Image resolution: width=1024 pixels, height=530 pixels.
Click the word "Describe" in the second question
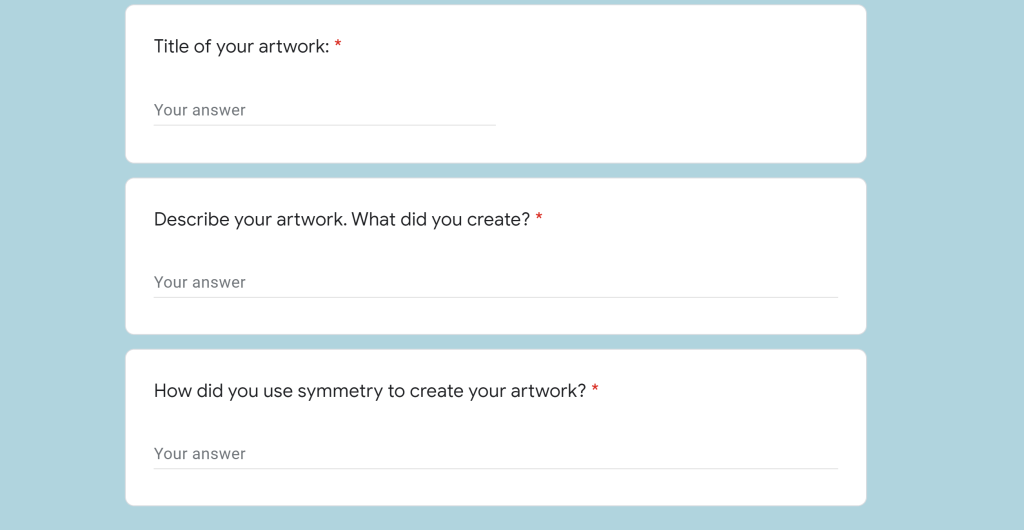point(191,219)
